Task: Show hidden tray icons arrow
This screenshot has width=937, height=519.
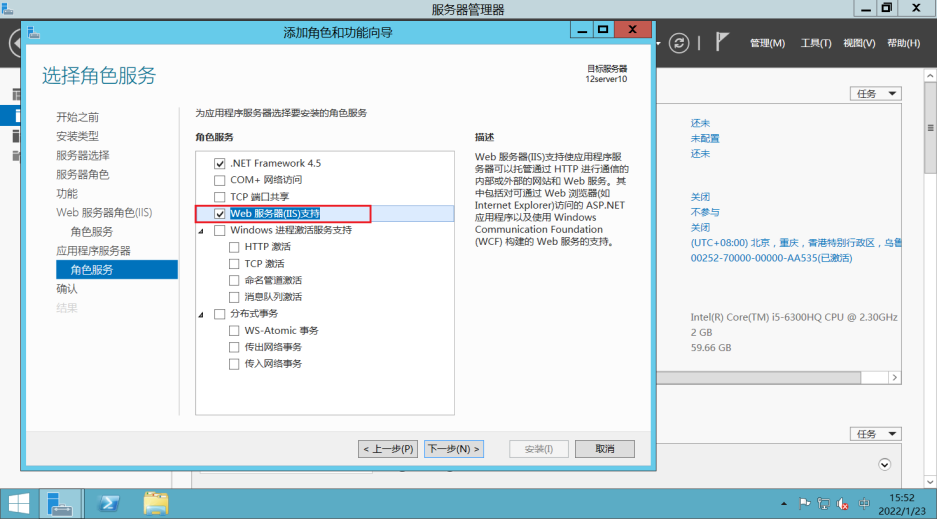Action: tap(783, 504)
